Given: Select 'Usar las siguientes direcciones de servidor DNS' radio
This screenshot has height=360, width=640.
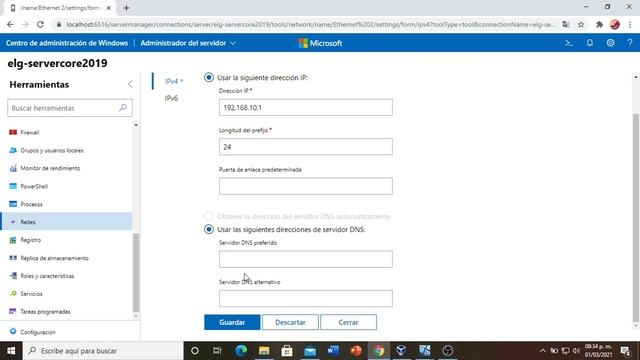Looking at the screenshot, I should 209,229.
